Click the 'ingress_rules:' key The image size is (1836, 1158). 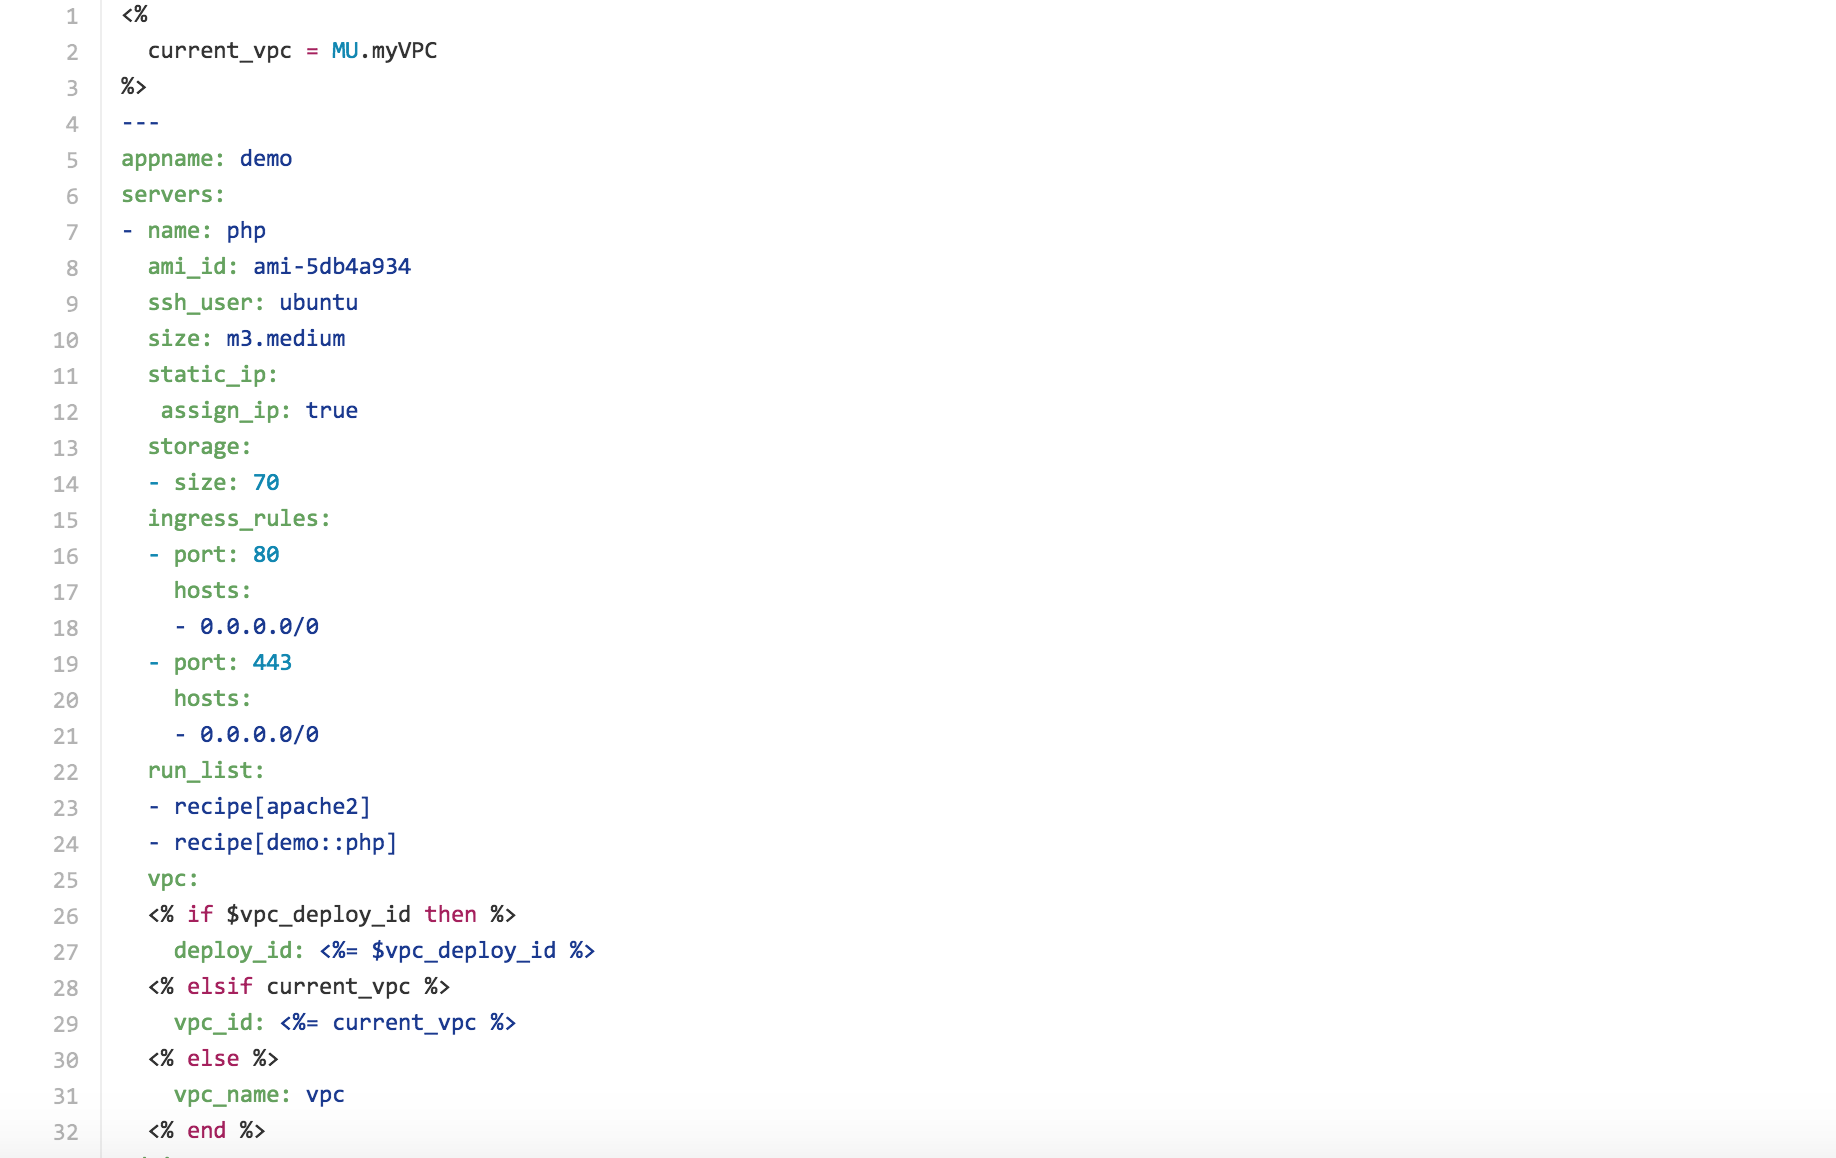click(239, 519)
